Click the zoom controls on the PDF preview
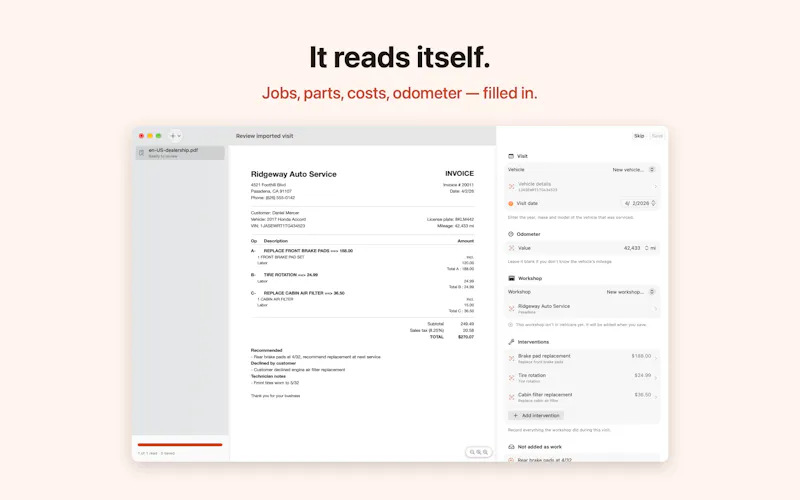 (479, 452)
